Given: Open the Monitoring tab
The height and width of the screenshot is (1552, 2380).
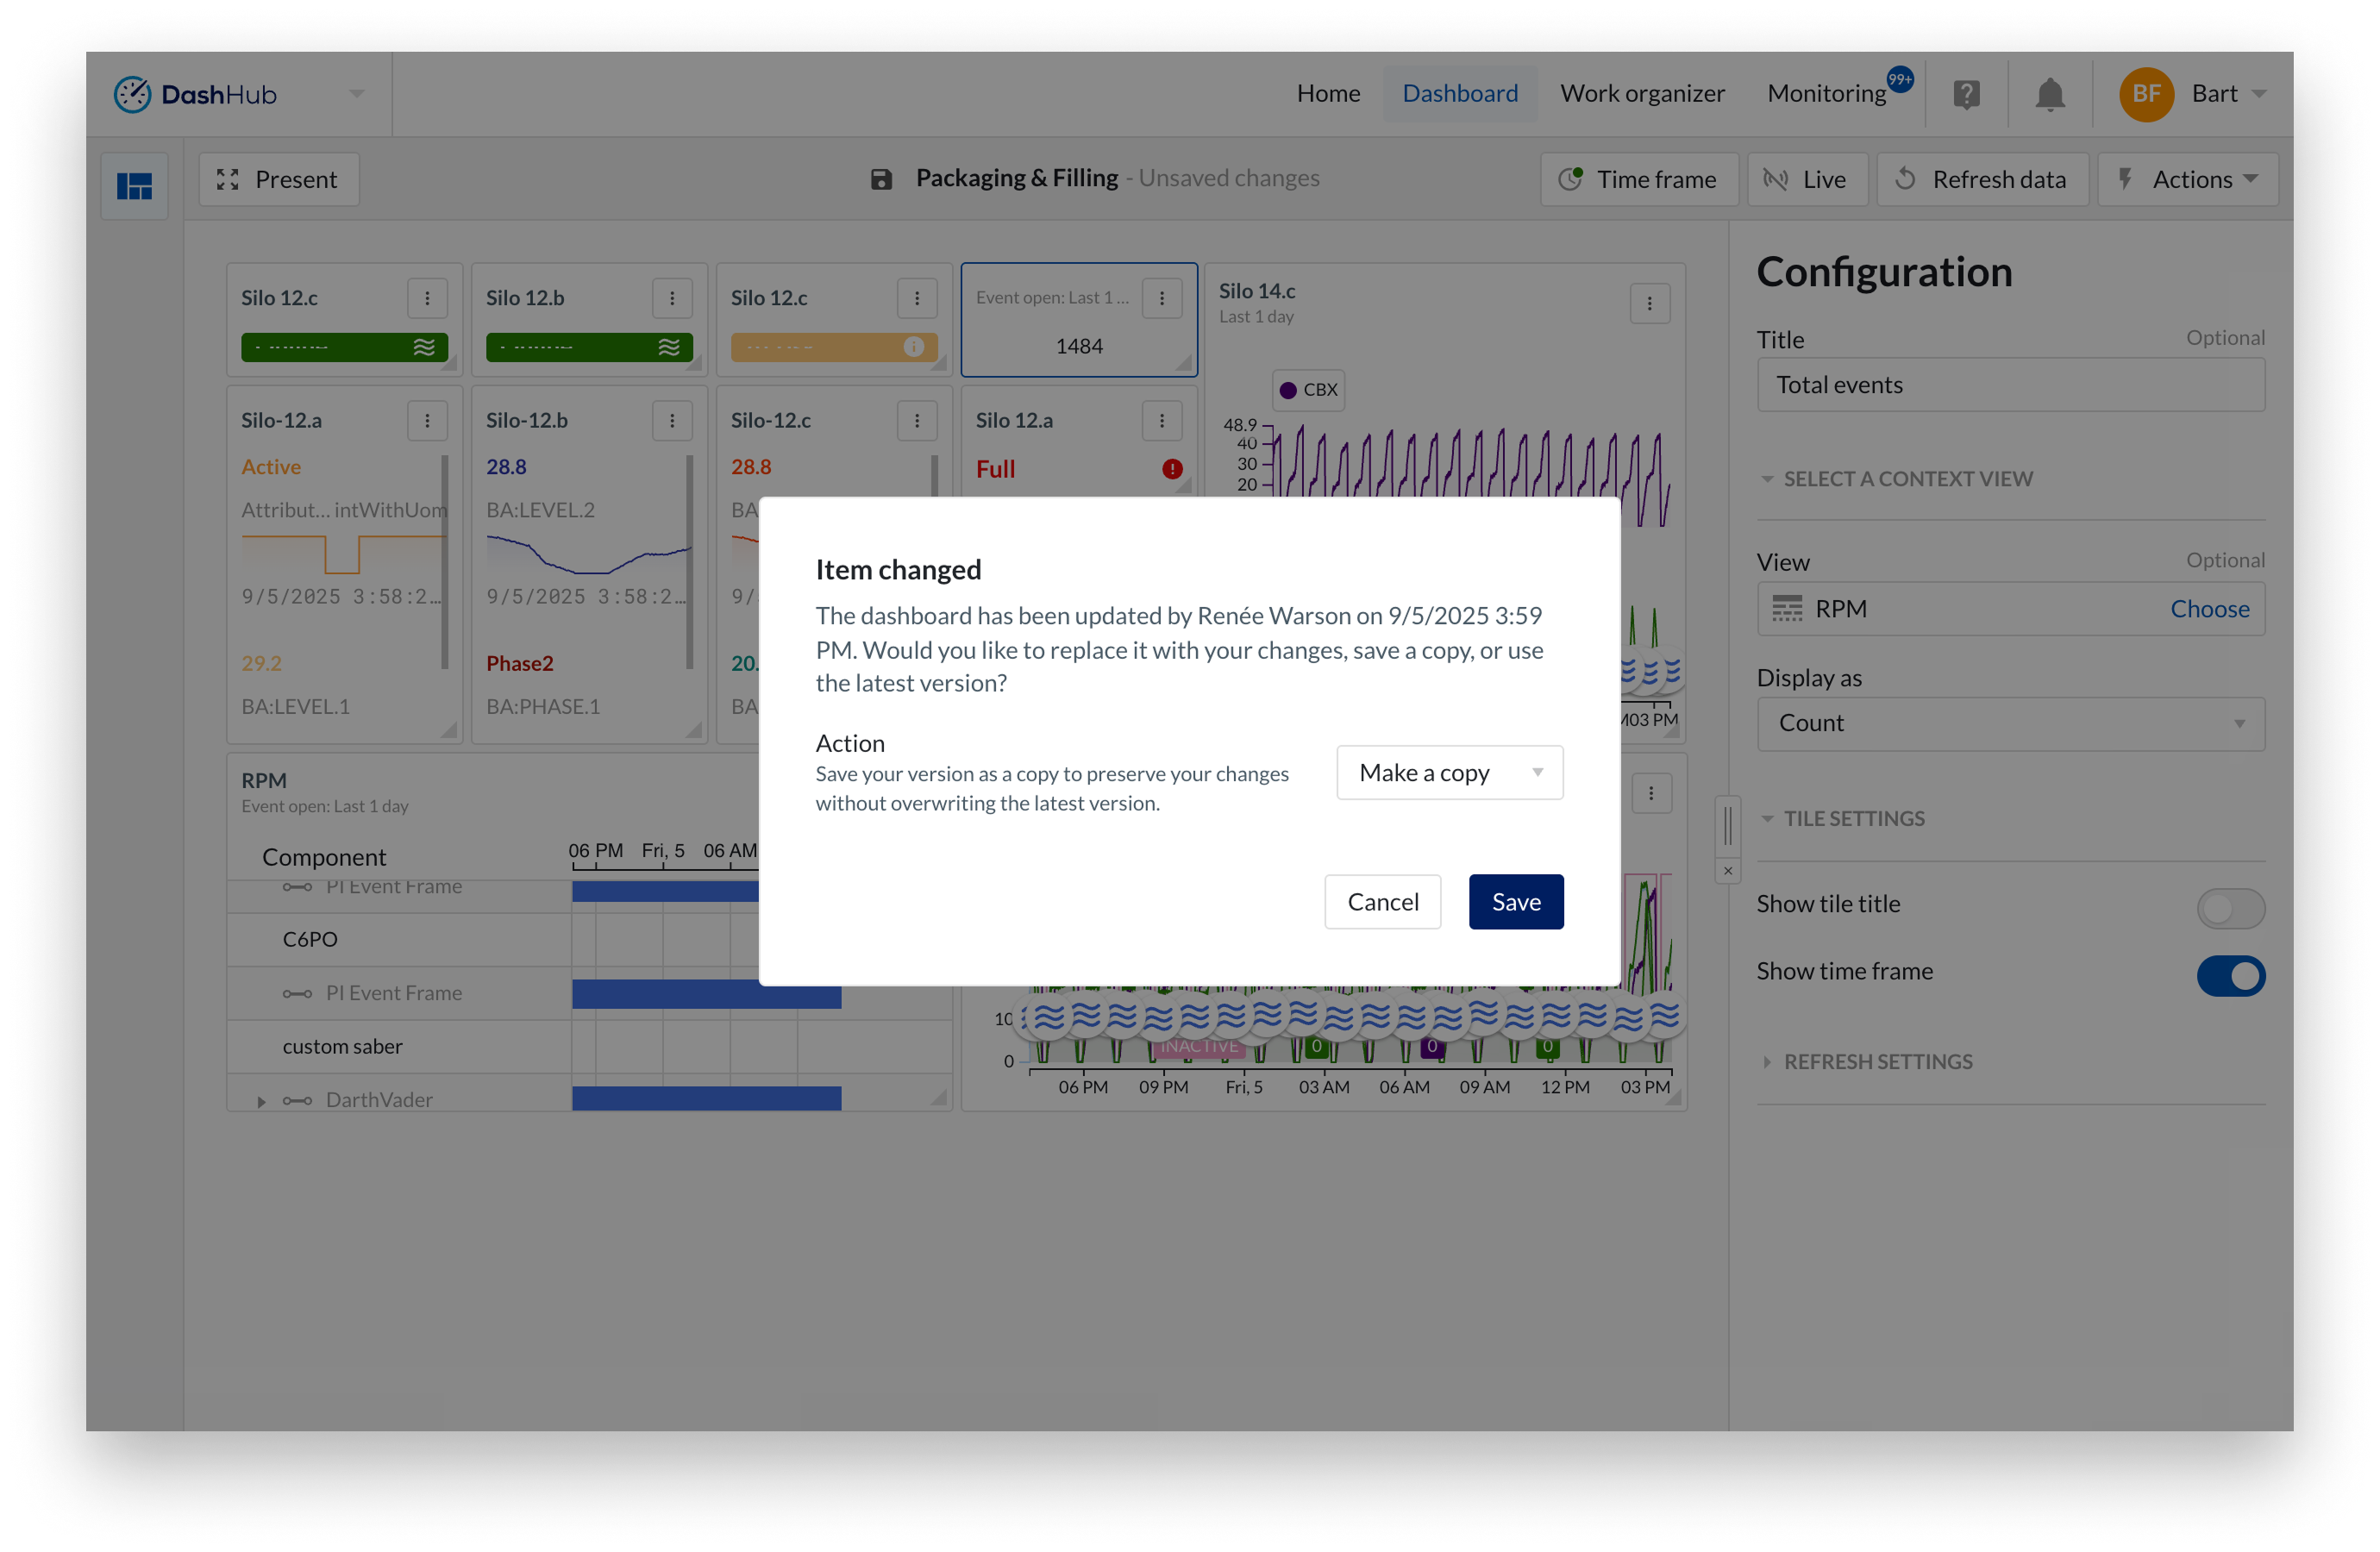Looking at the screenshot, I should coord(1826,94).
